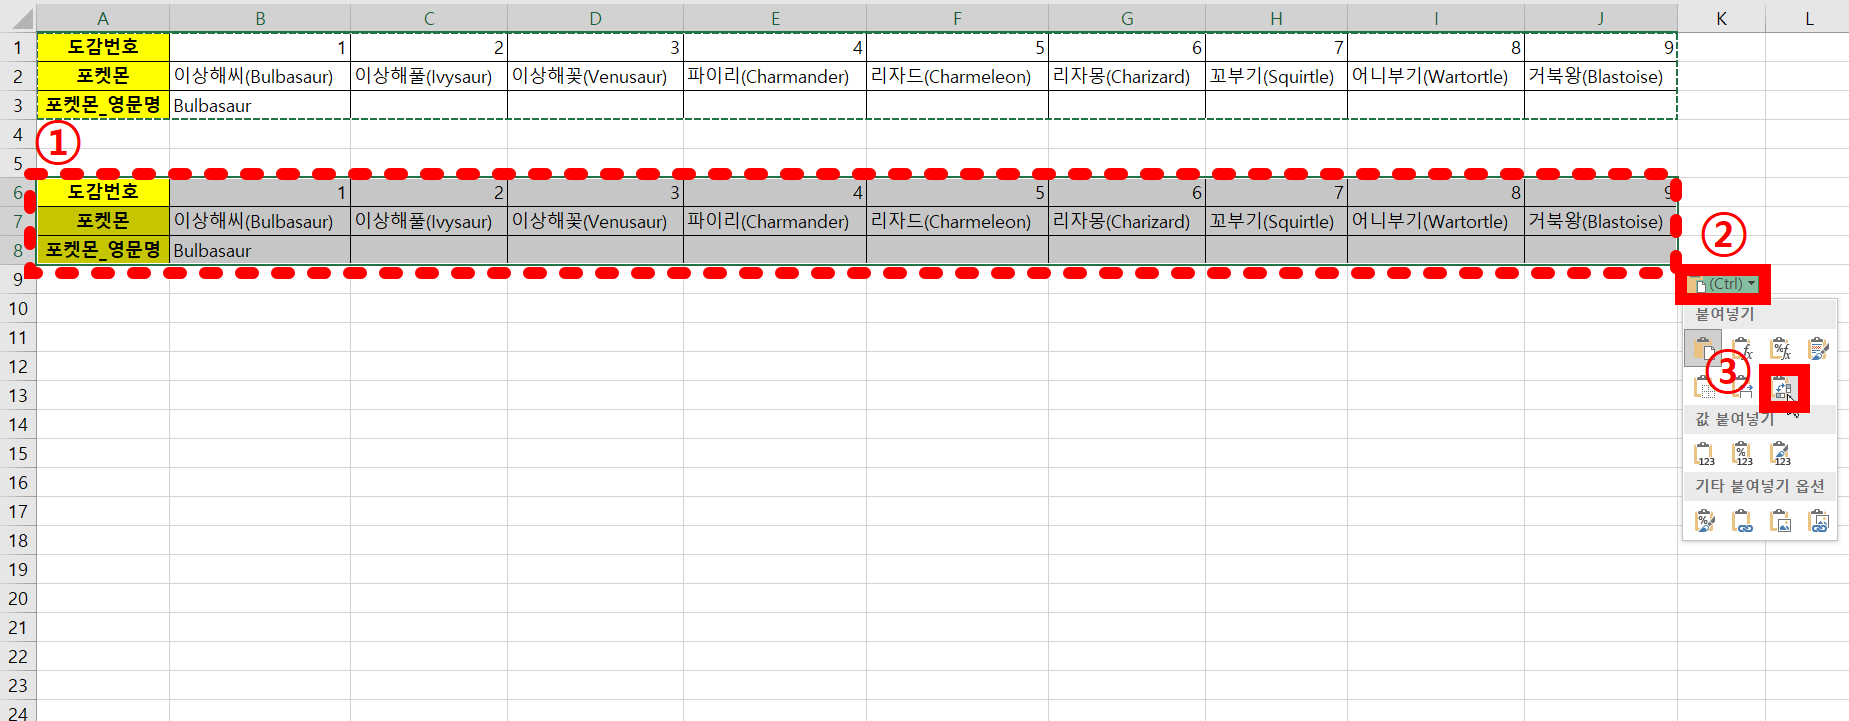Click cell B2 이상해씨(Bulbasaur) in row 2

pos(260,76)
